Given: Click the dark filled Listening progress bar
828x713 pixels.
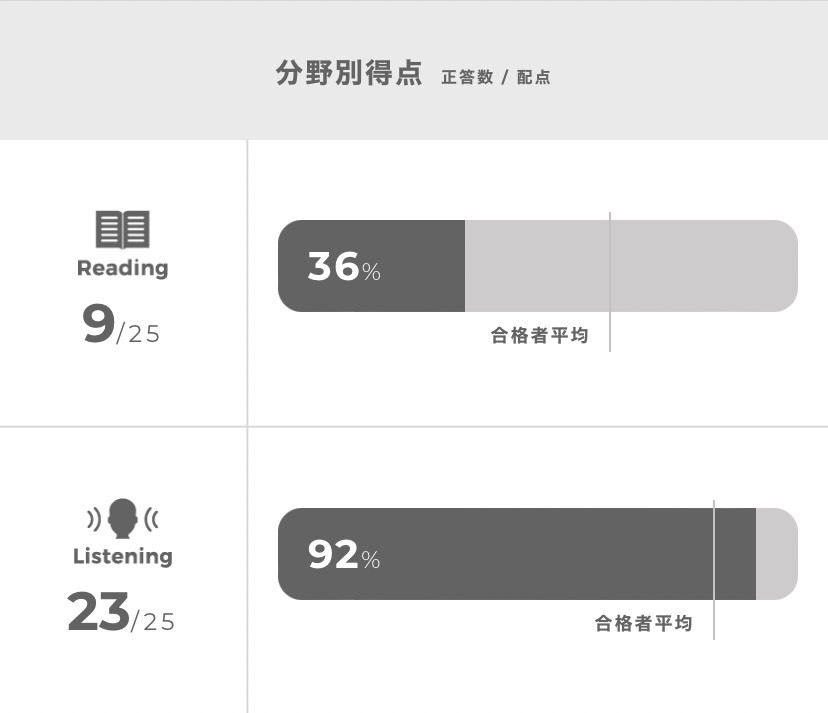Looking at the screenshot, I should 517,554.
